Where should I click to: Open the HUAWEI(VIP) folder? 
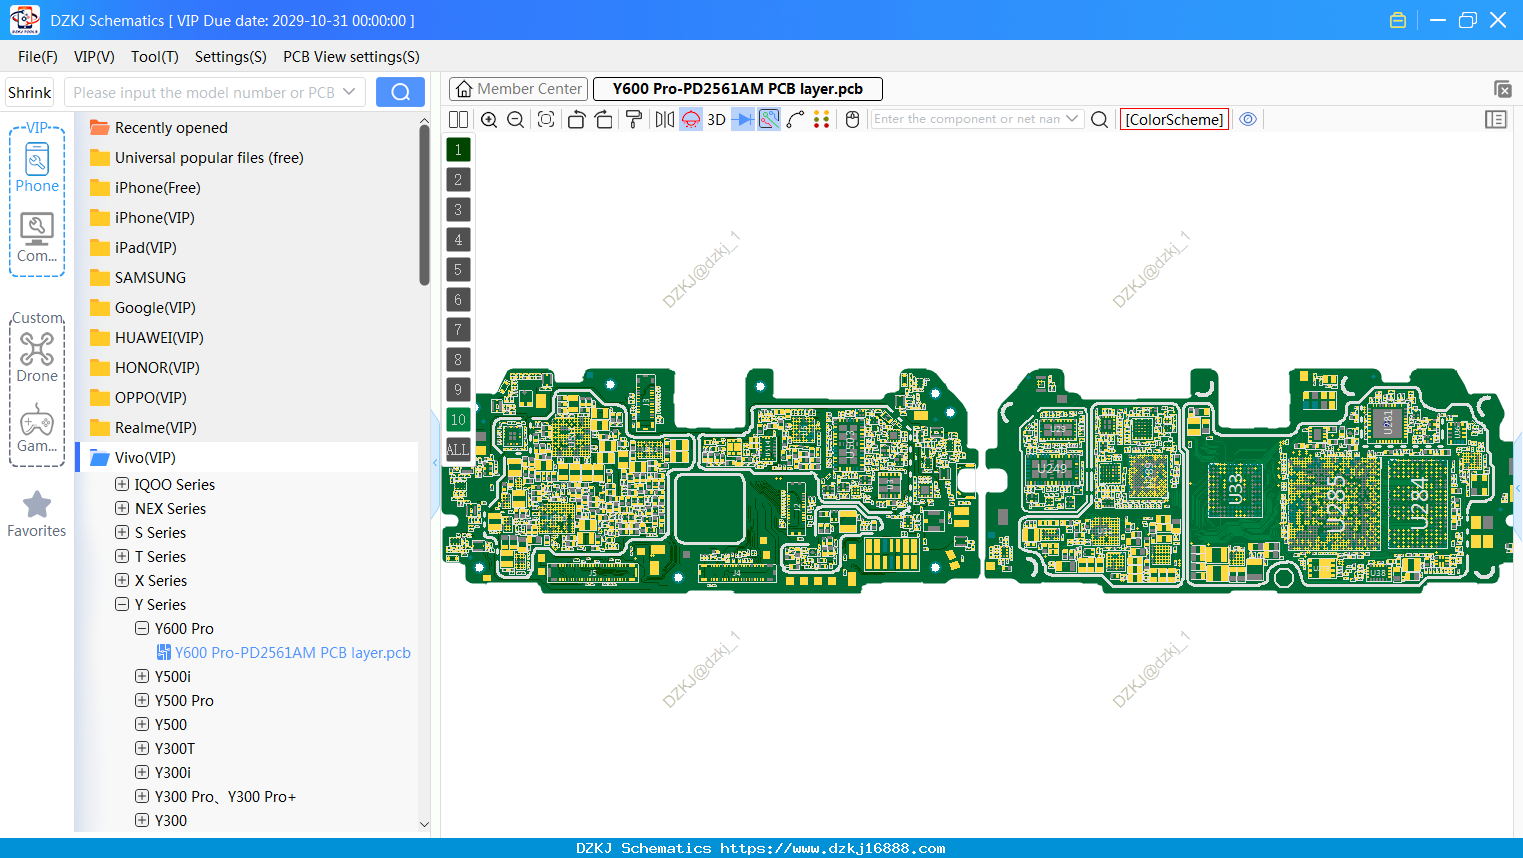(x=146, y=337)
